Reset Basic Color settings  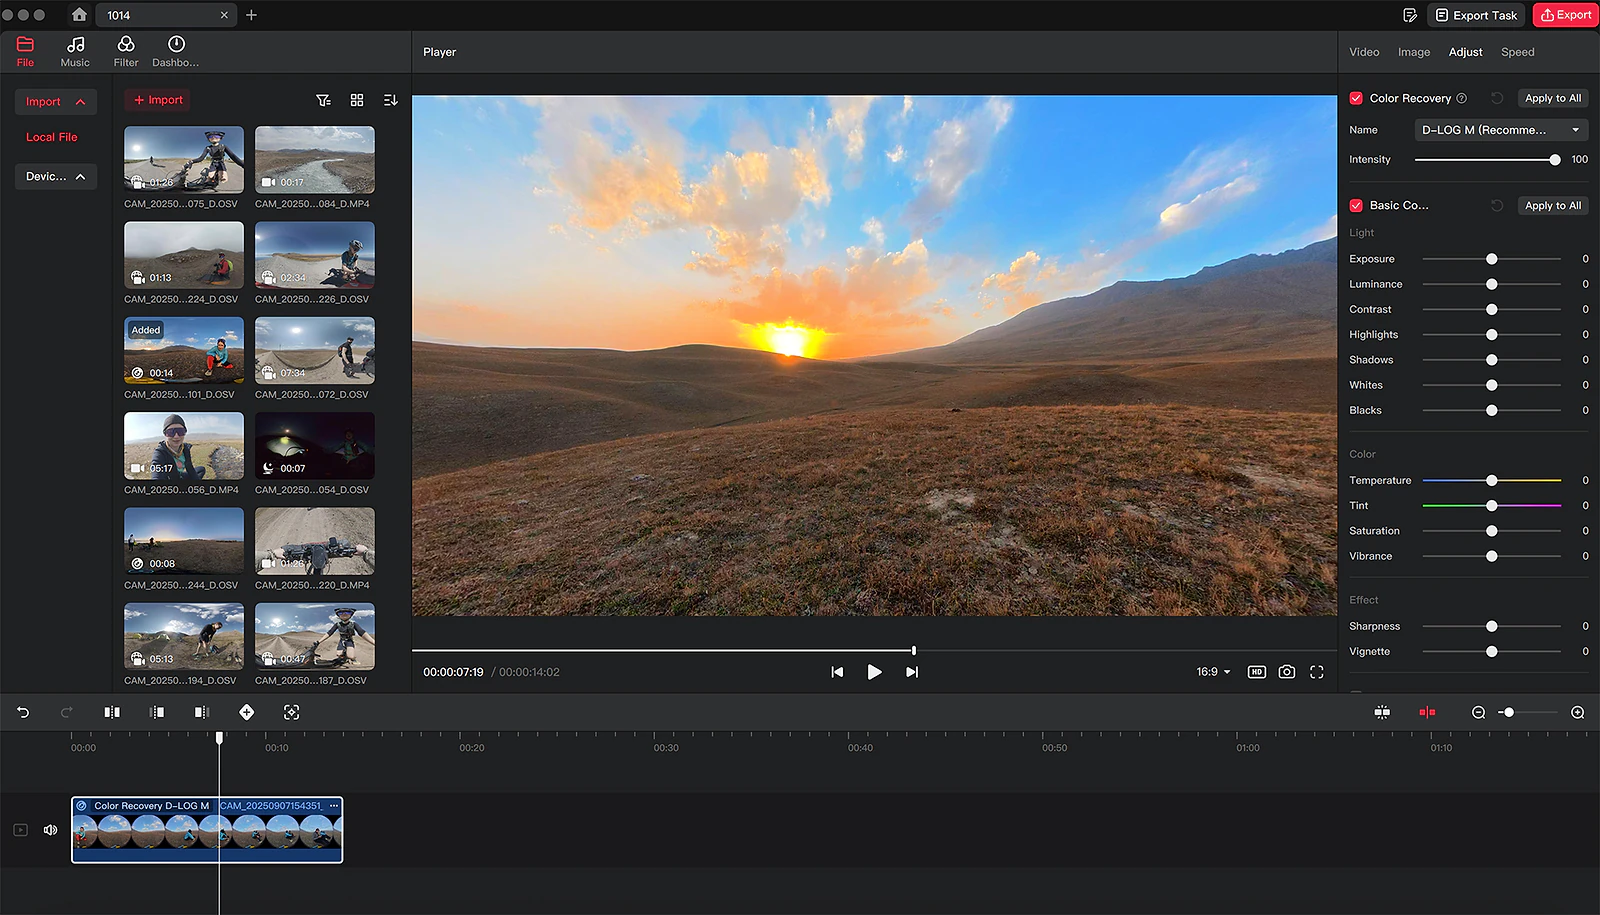click(x=1497, y=205)
